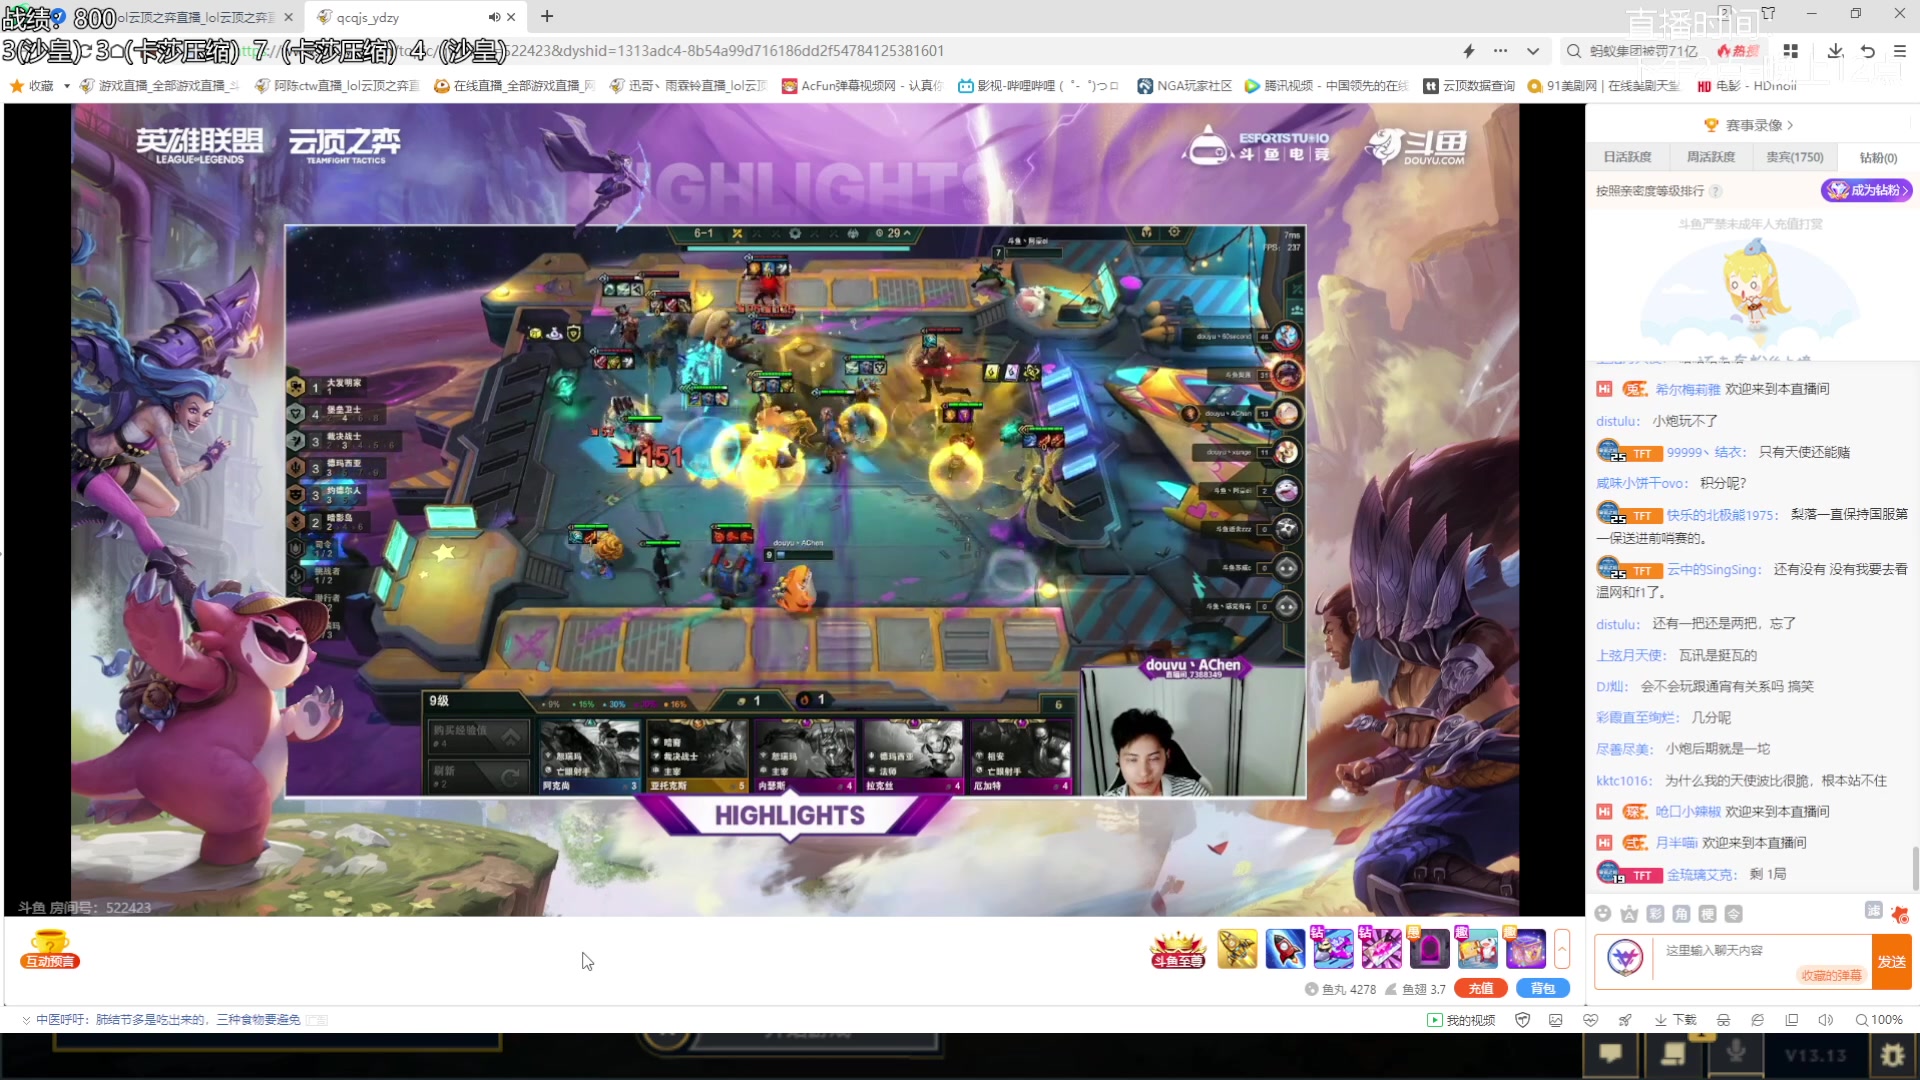This screenshot has width=1920, height=1080.
Task: Mute the qcqjs_ydzy tab audio
Action: click(494, 17)
